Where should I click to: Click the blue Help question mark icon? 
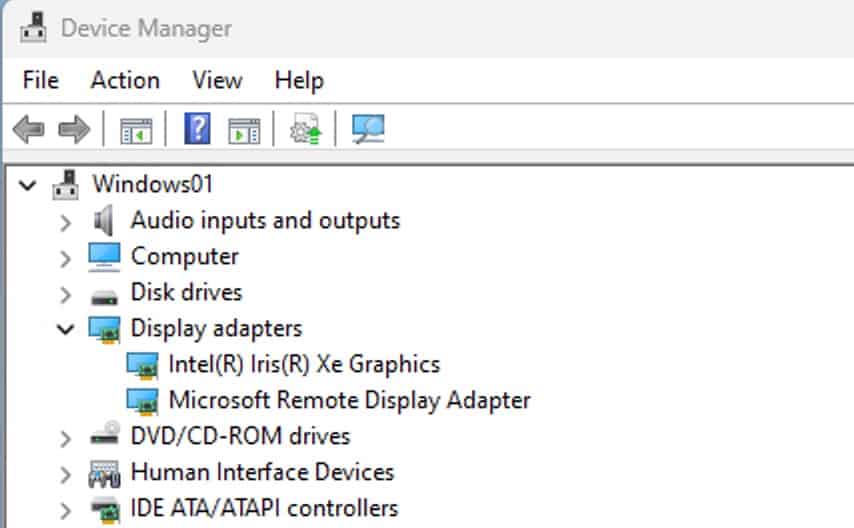point(198,129)
